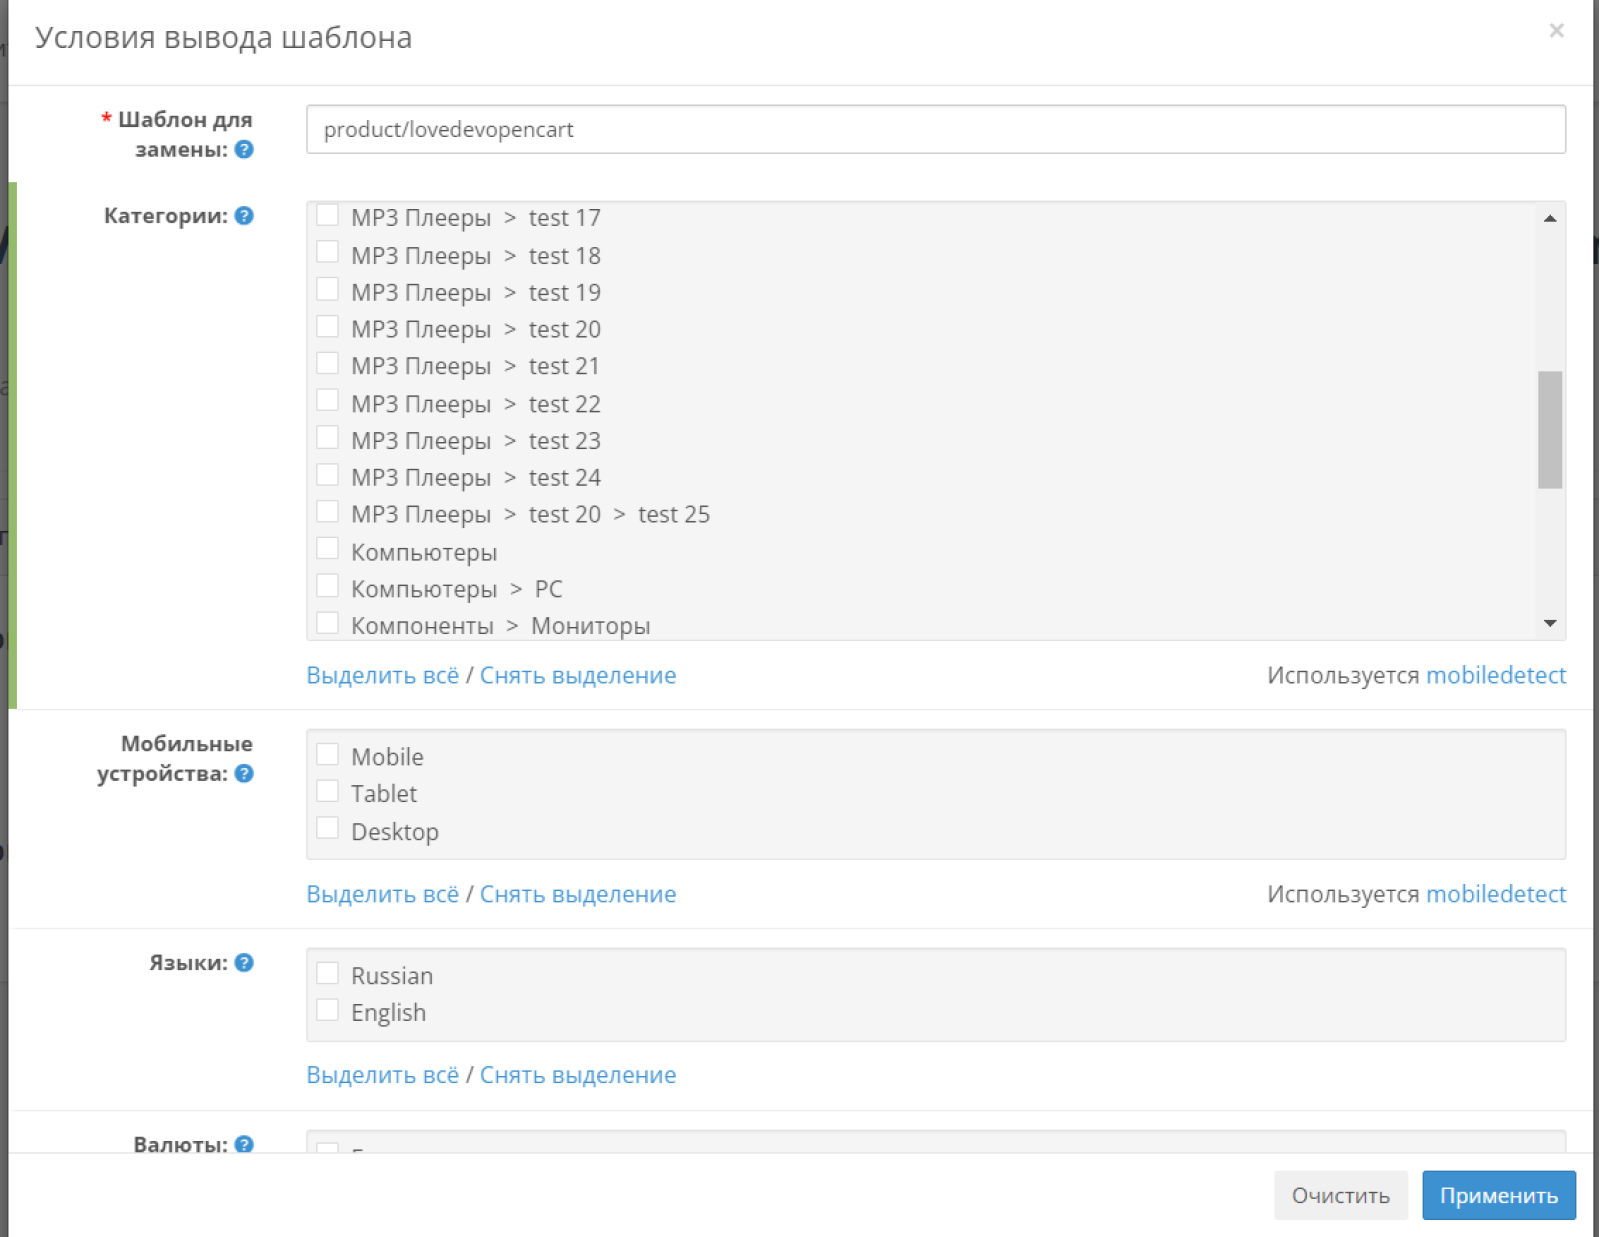Enable the Desktop device checkbox
Viewport: 1600px width, 1237px height.
pos(327,828)
